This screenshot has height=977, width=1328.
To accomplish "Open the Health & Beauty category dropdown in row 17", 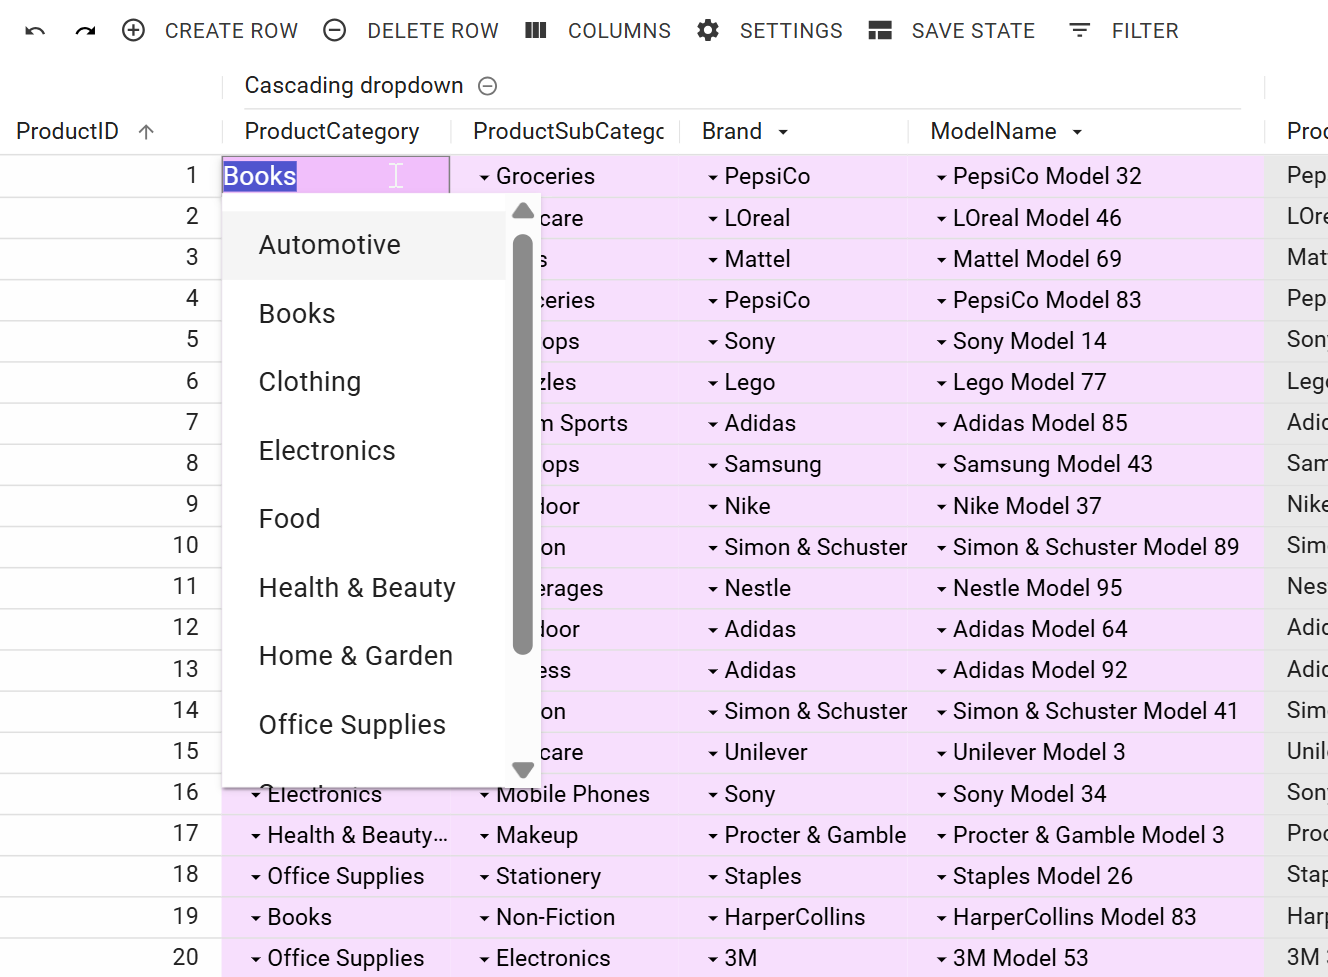I will (256, 836).
